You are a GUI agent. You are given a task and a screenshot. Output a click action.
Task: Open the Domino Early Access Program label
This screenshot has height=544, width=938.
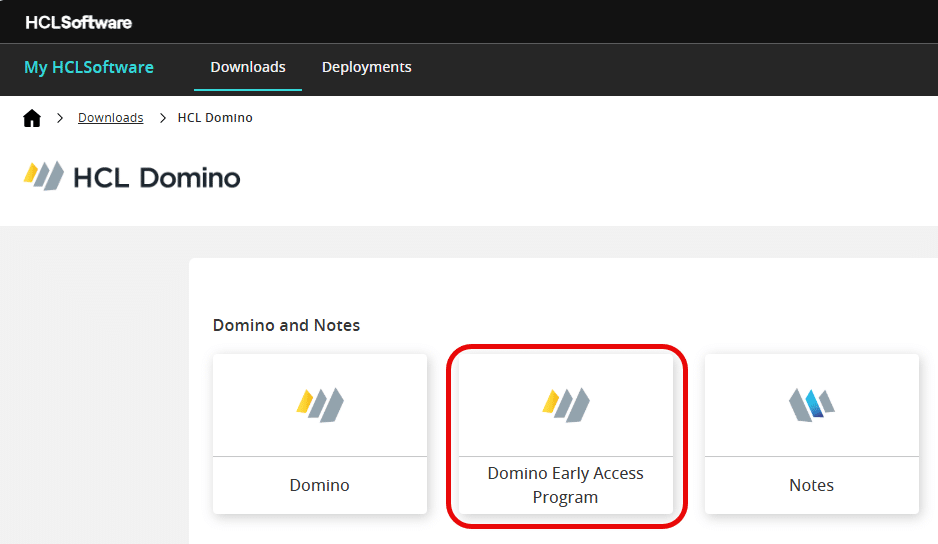point(566,485)
